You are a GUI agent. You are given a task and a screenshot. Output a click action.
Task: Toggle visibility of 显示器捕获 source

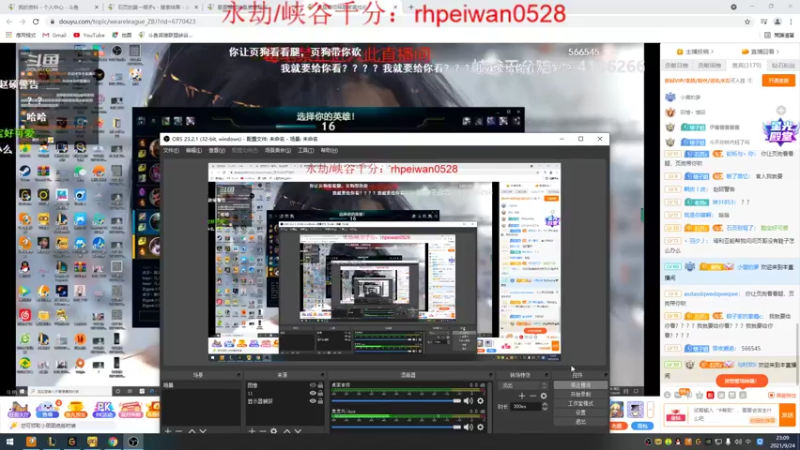click(x=313, y=401)
